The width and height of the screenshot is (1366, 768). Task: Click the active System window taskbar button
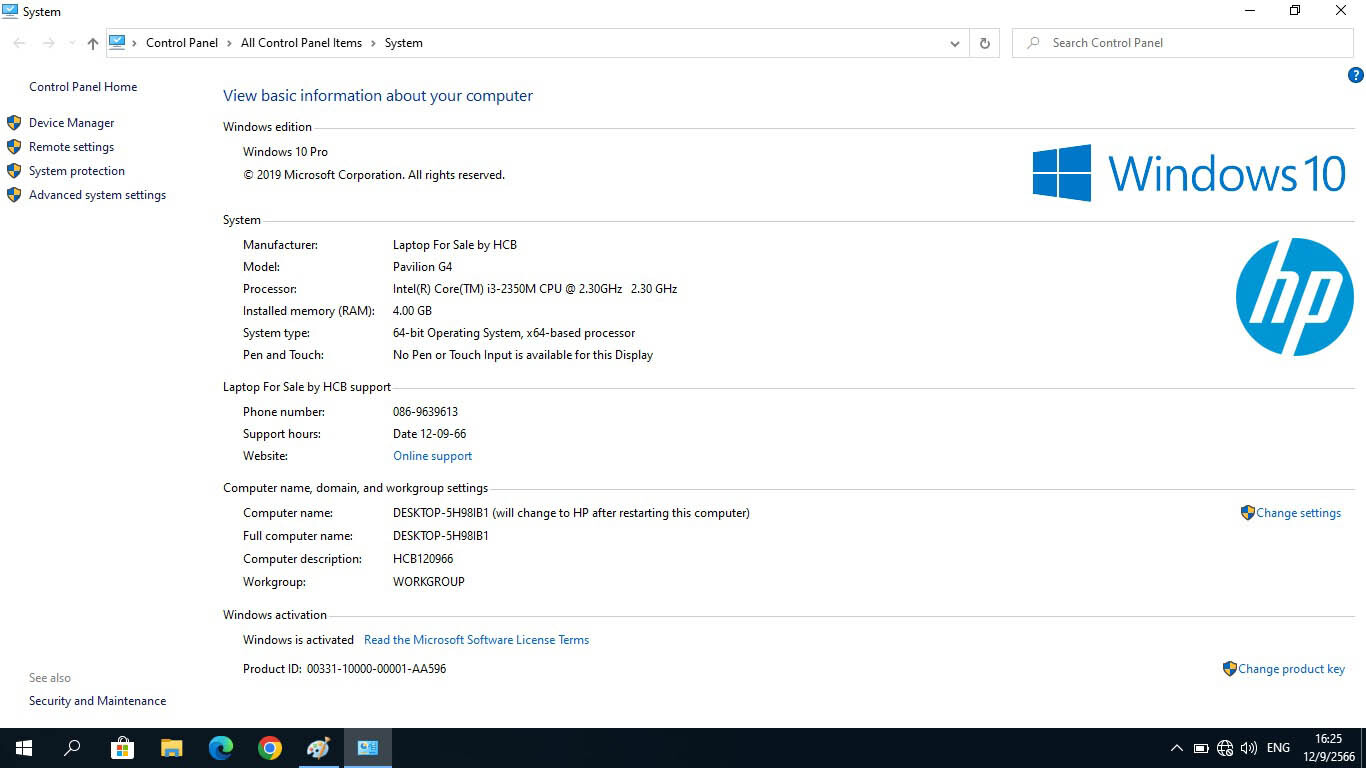368,748
